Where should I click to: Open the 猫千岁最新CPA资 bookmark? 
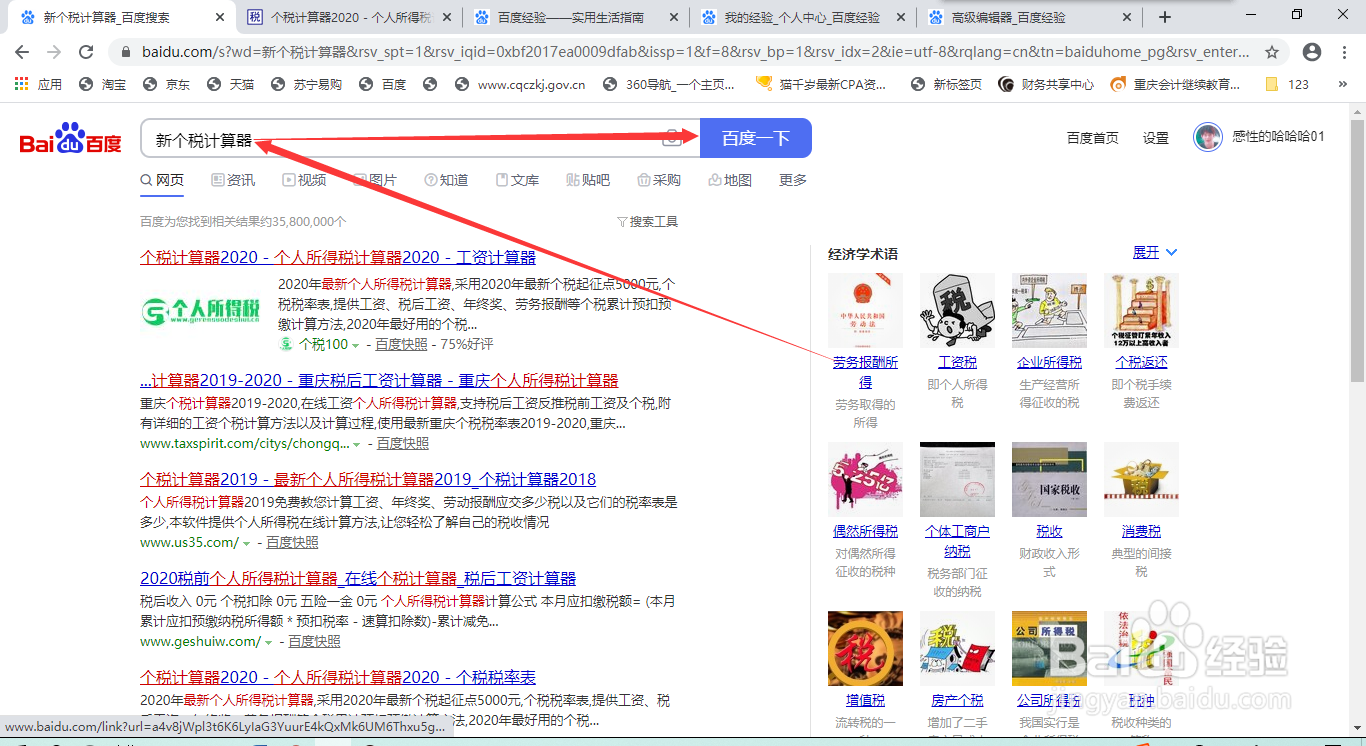822,84
